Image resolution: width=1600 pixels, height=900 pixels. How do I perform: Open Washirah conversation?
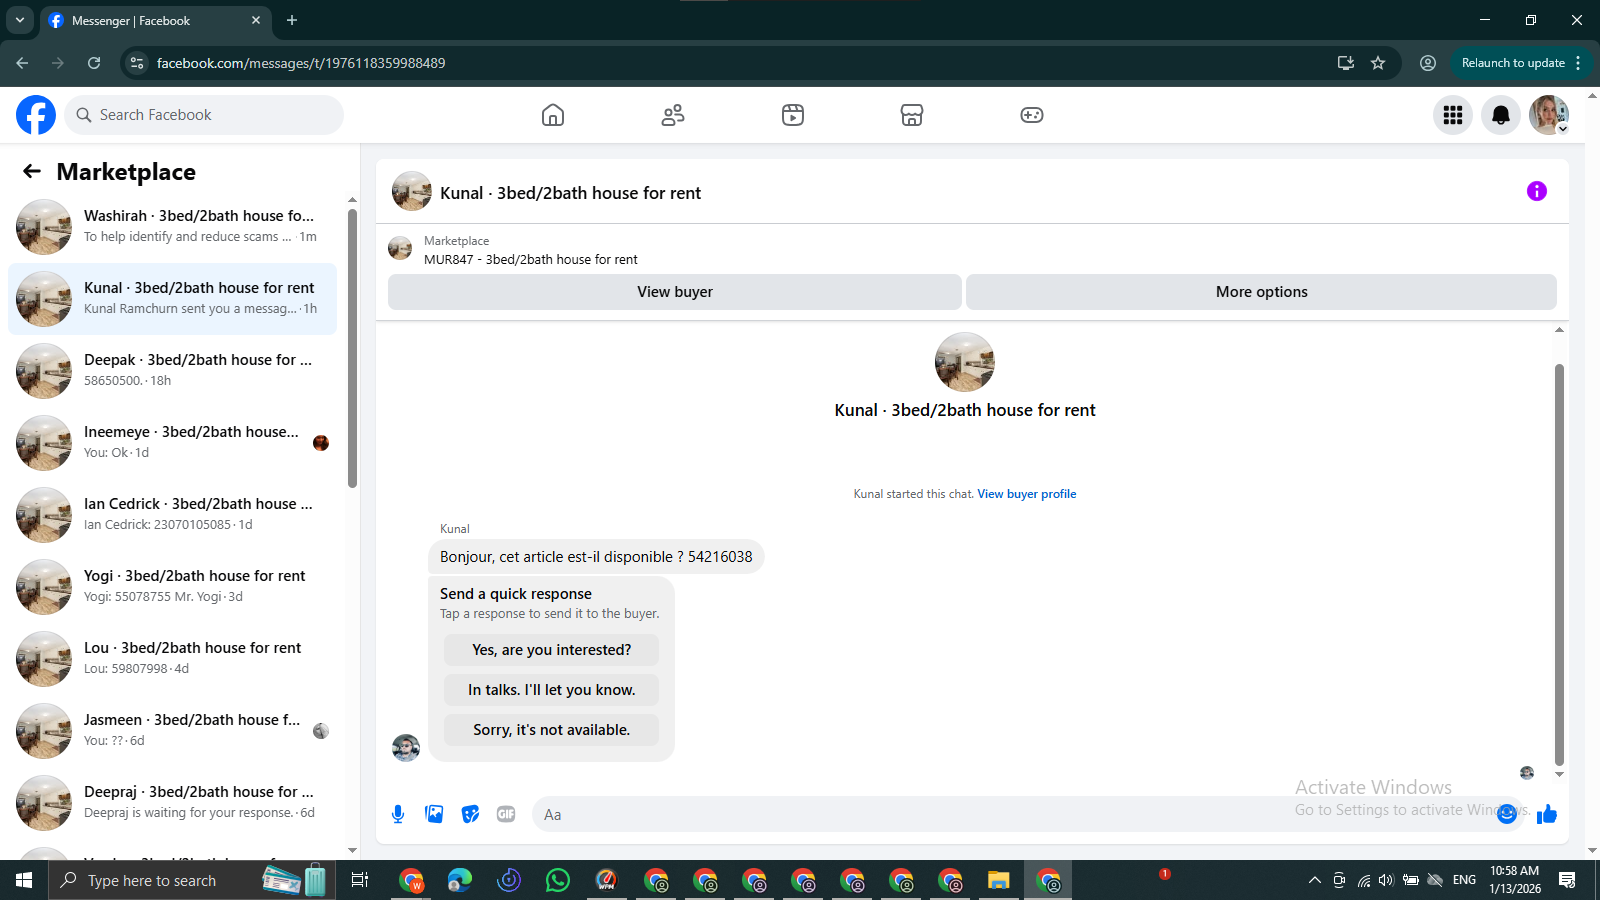pos(172,227)
